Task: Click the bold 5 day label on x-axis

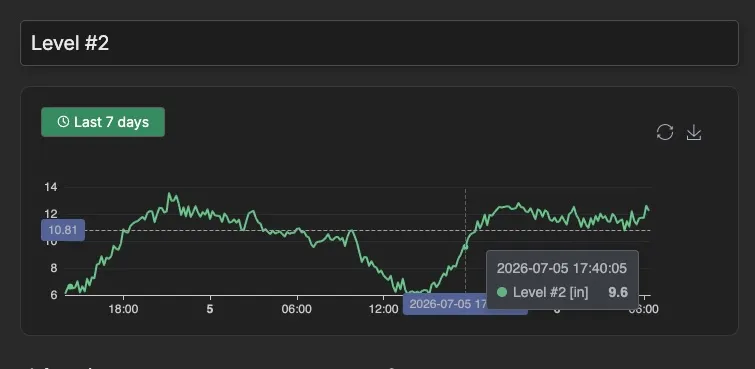Action: point(209,309)
